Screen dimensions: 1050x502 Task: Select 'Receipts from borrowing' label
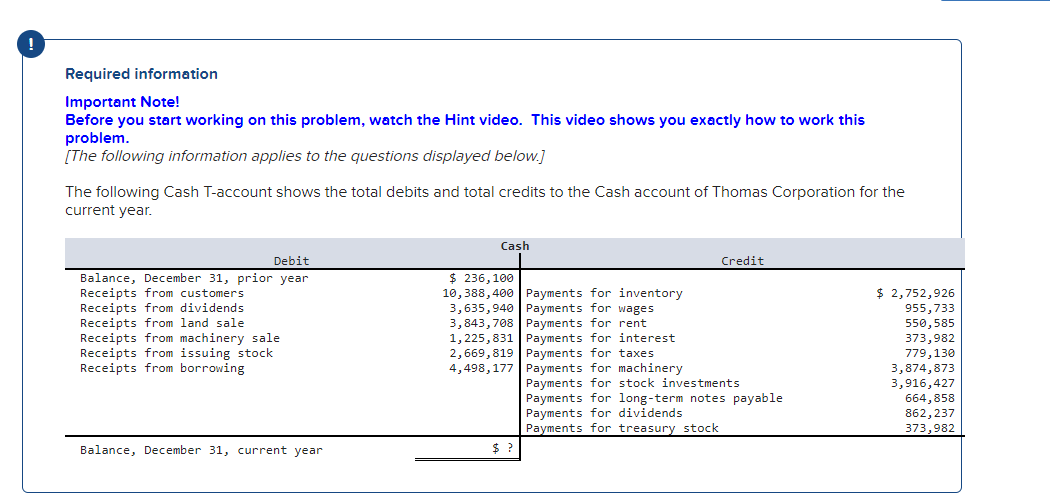(162, 368)
